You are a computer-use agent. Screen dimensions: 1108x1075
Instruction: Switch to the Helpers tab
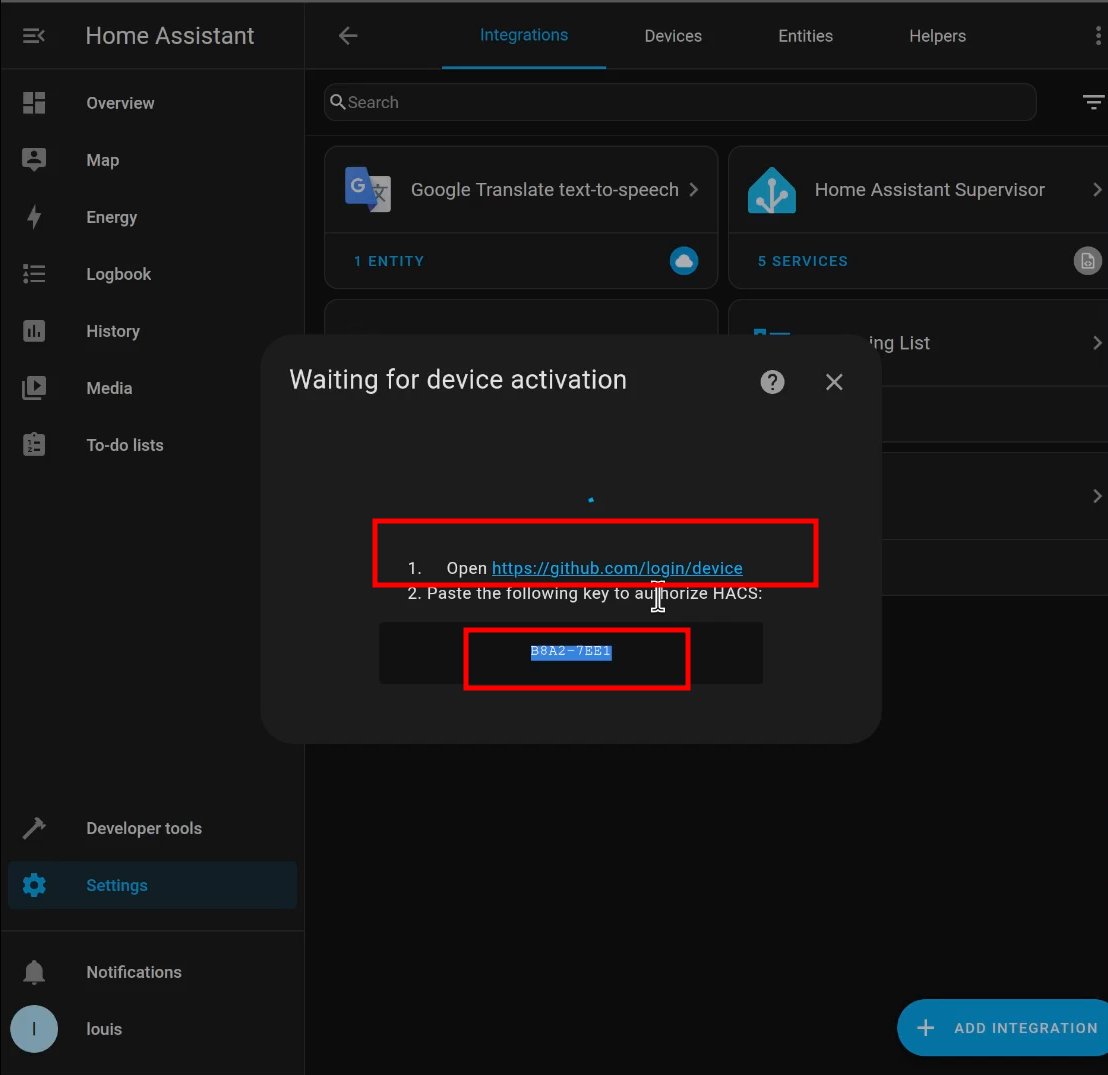click(937, 36)
